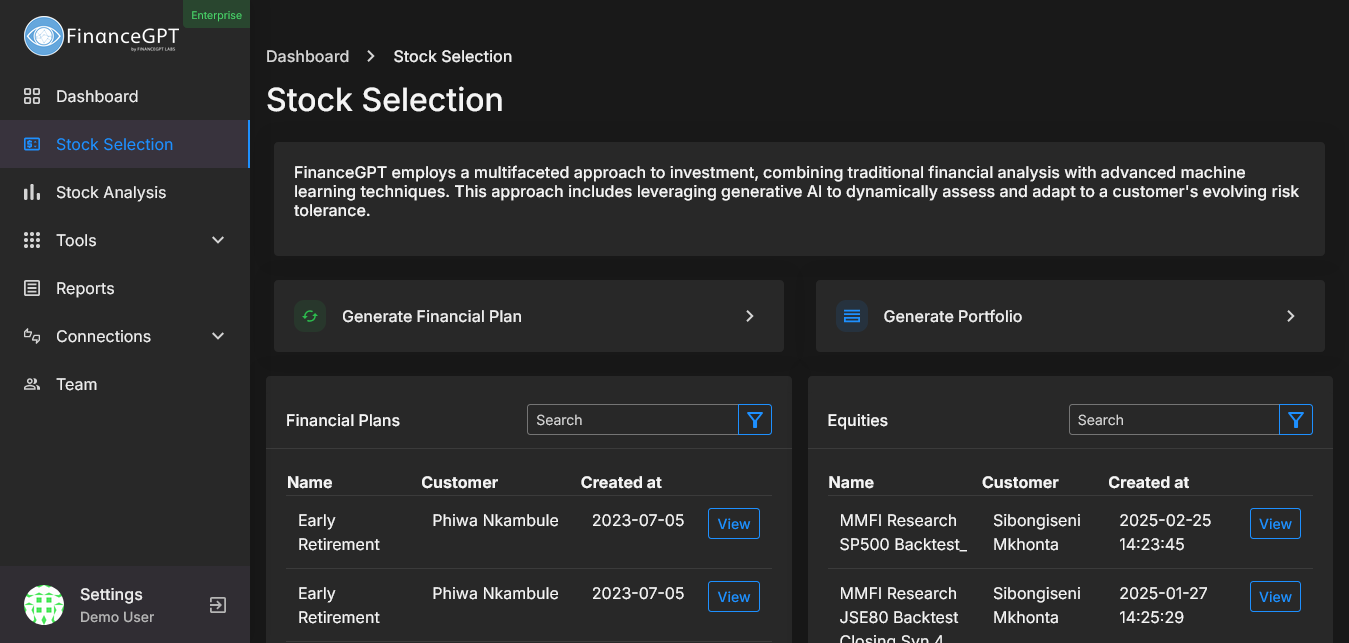Click the Demo User avatar
1349x643 pixels.
(x=44, y=605)
